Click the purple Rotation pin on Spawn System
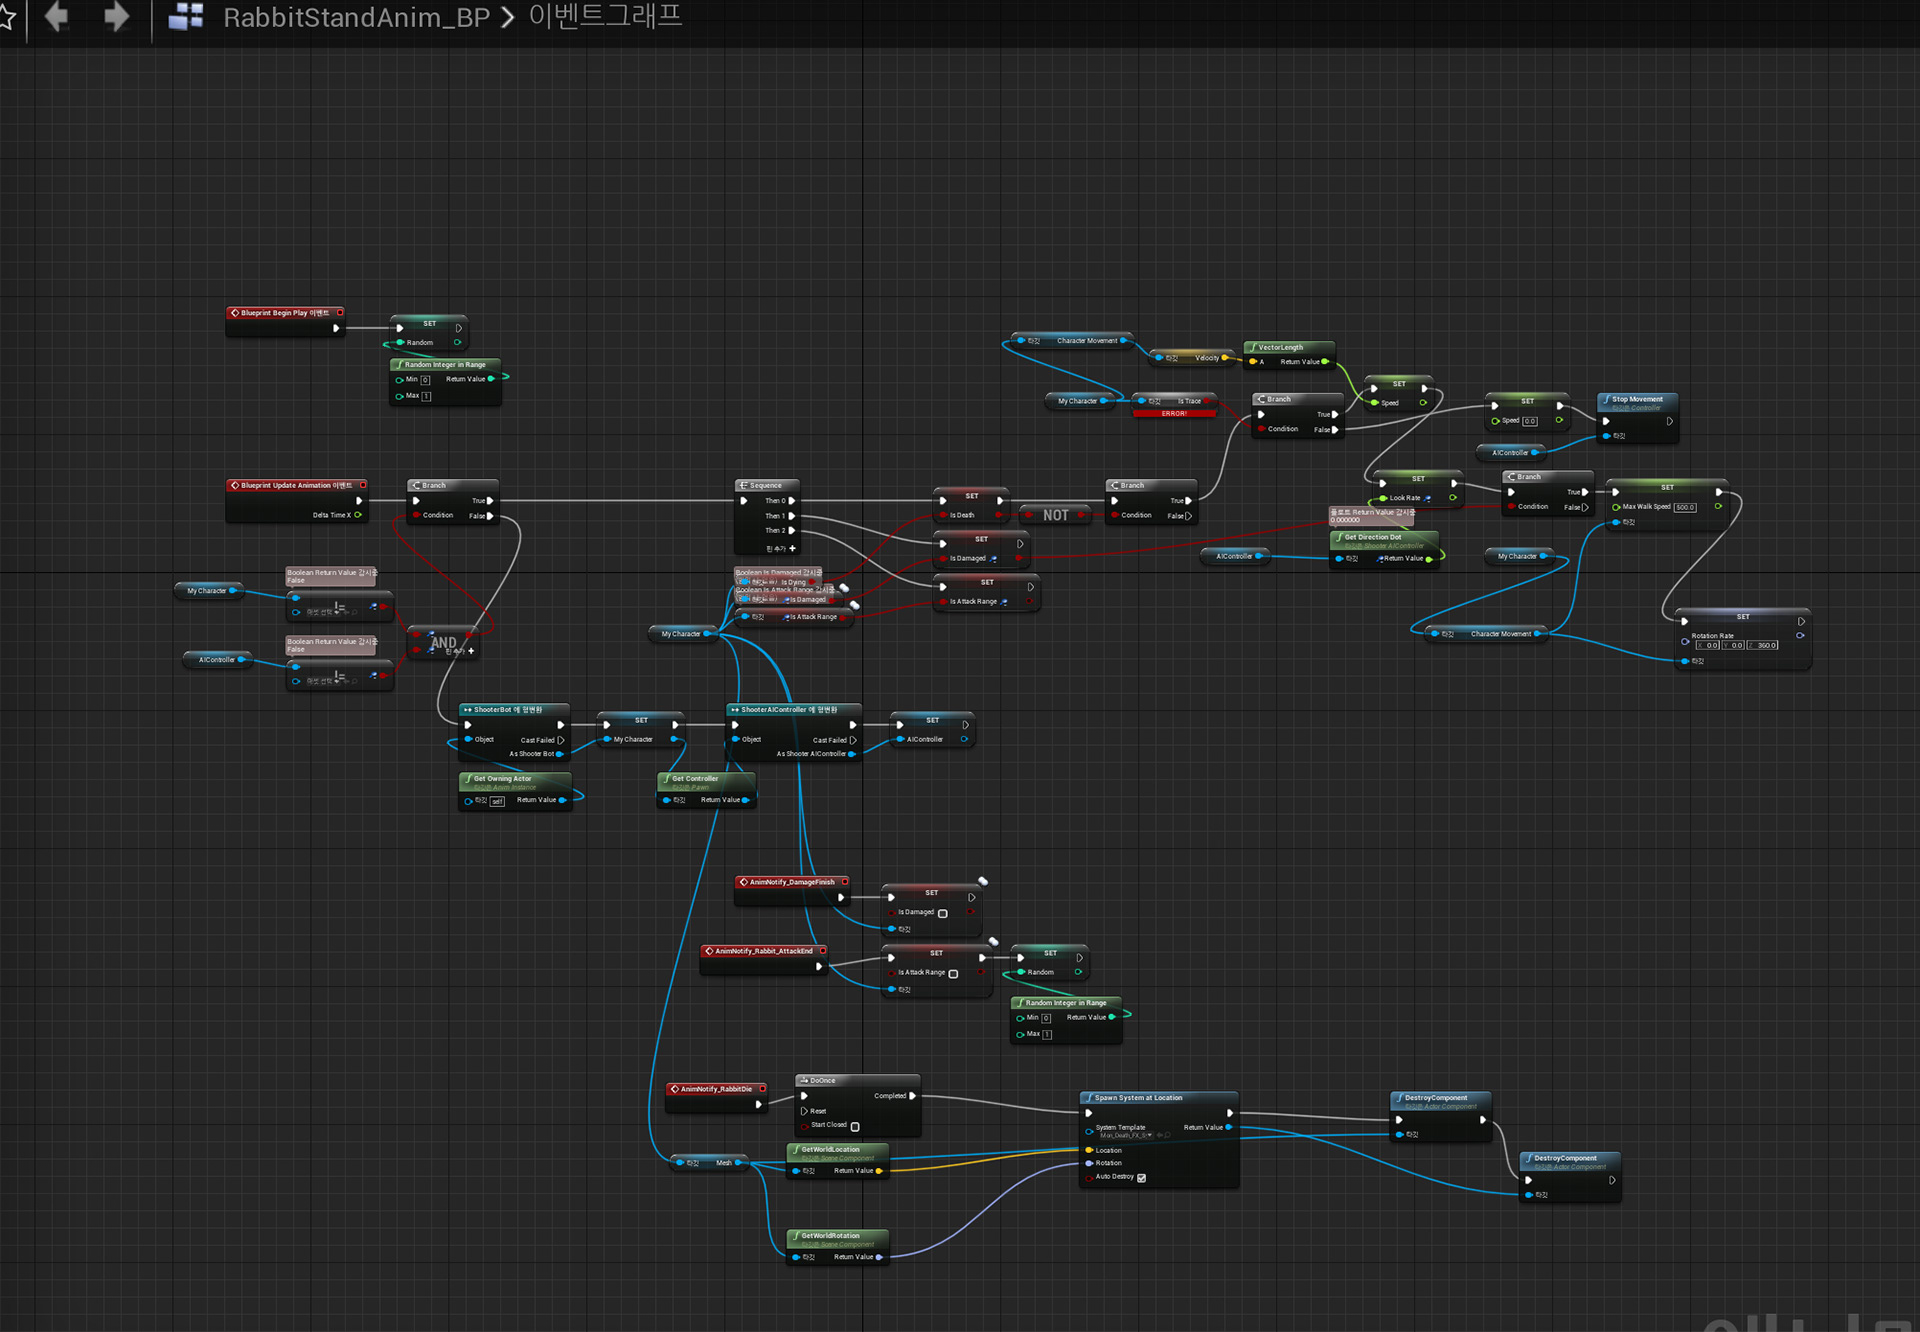The height and width of the screenshot is (1332, 1920). 1089,1163
